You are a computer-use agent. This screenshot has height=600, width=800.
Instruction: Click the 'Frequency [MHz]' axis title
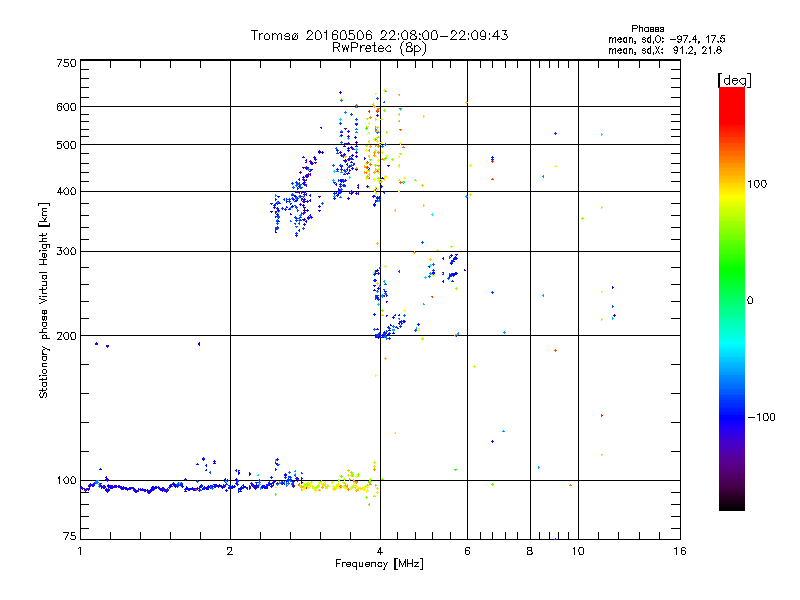click(379, 564)
